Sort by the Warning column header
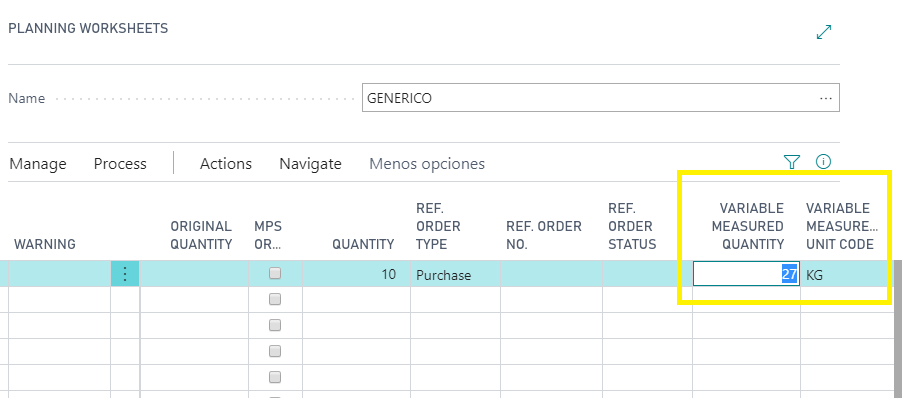 (45, 244)
